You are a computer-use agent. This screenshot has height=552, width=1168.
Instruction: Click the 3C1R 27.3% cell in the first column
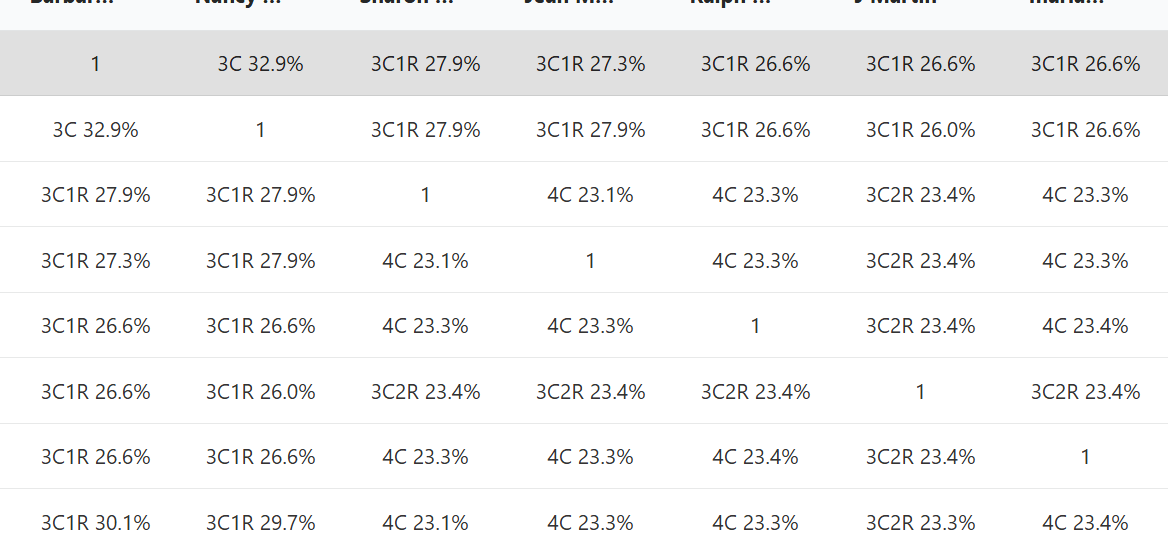coord(95,260)
